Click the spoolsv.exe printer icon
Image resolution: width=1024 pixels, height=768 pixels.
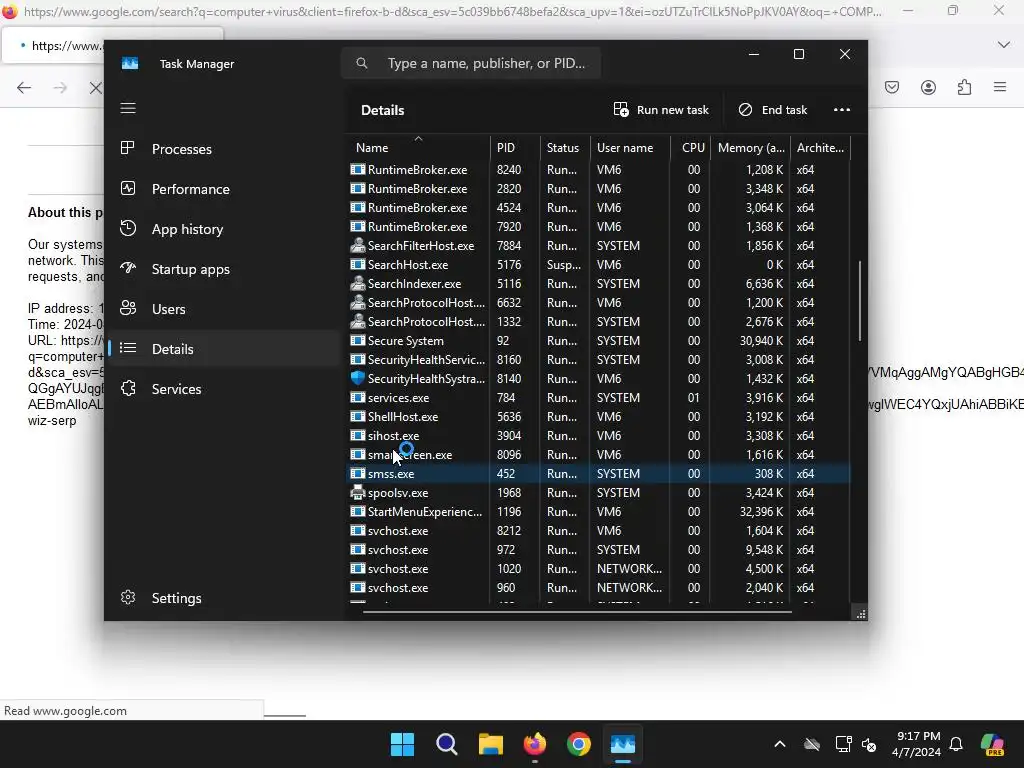(x=357, y=492)
